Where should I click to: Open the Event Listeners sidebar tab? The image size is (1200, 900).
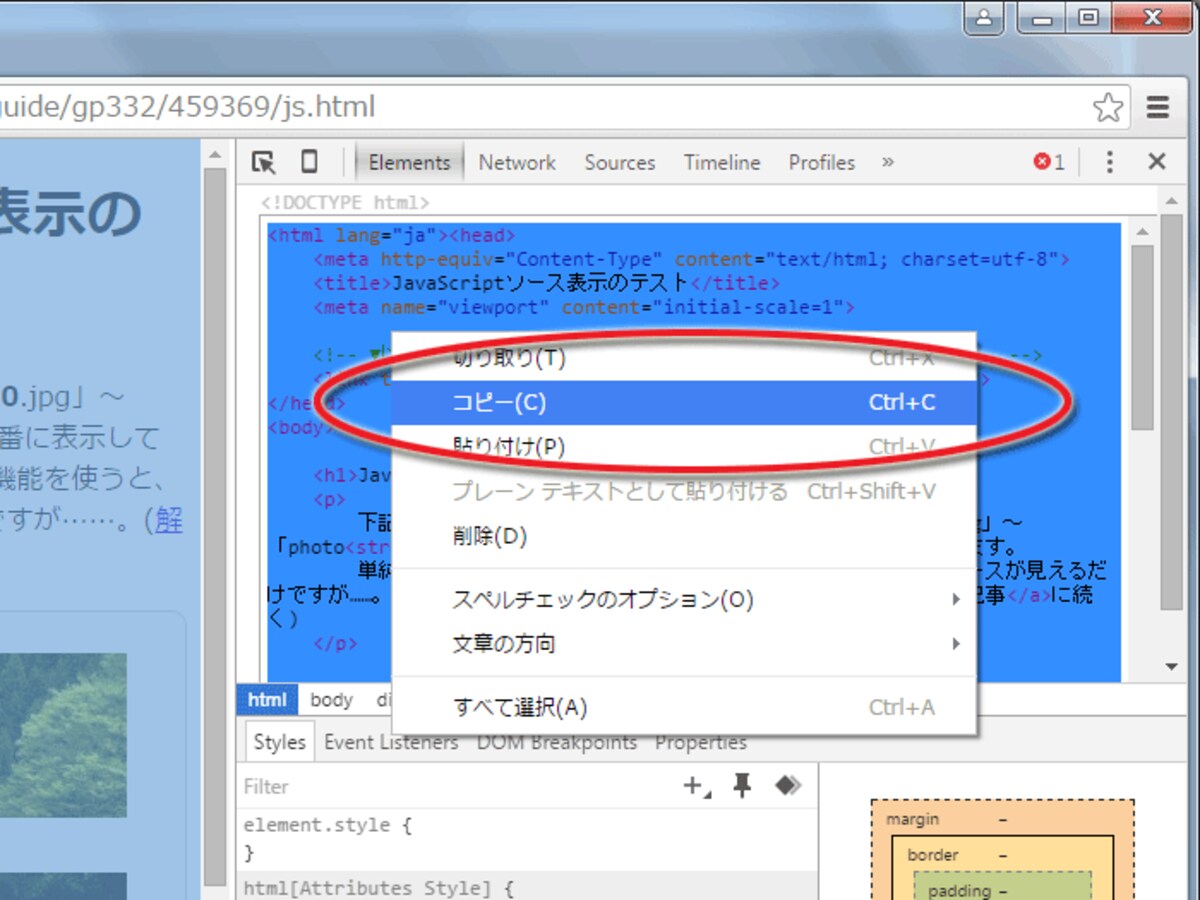pyautogui.click(x=391, y=742)
